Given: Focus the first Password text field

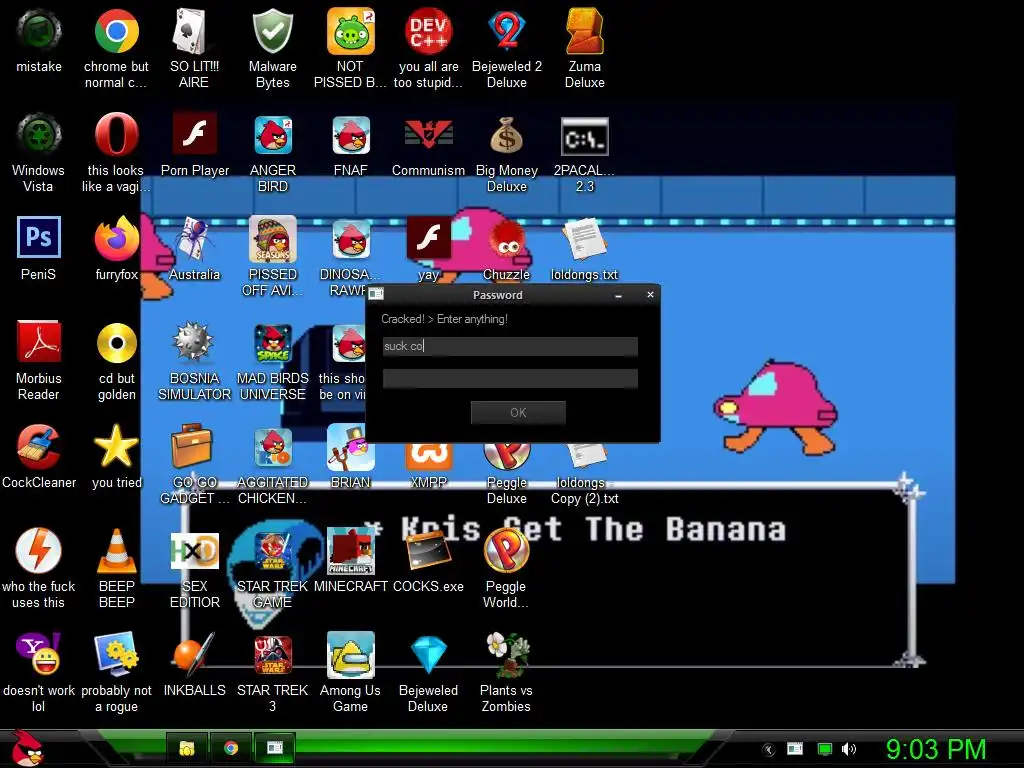Looking at the screenshot, I should click(x=510, y=346).
